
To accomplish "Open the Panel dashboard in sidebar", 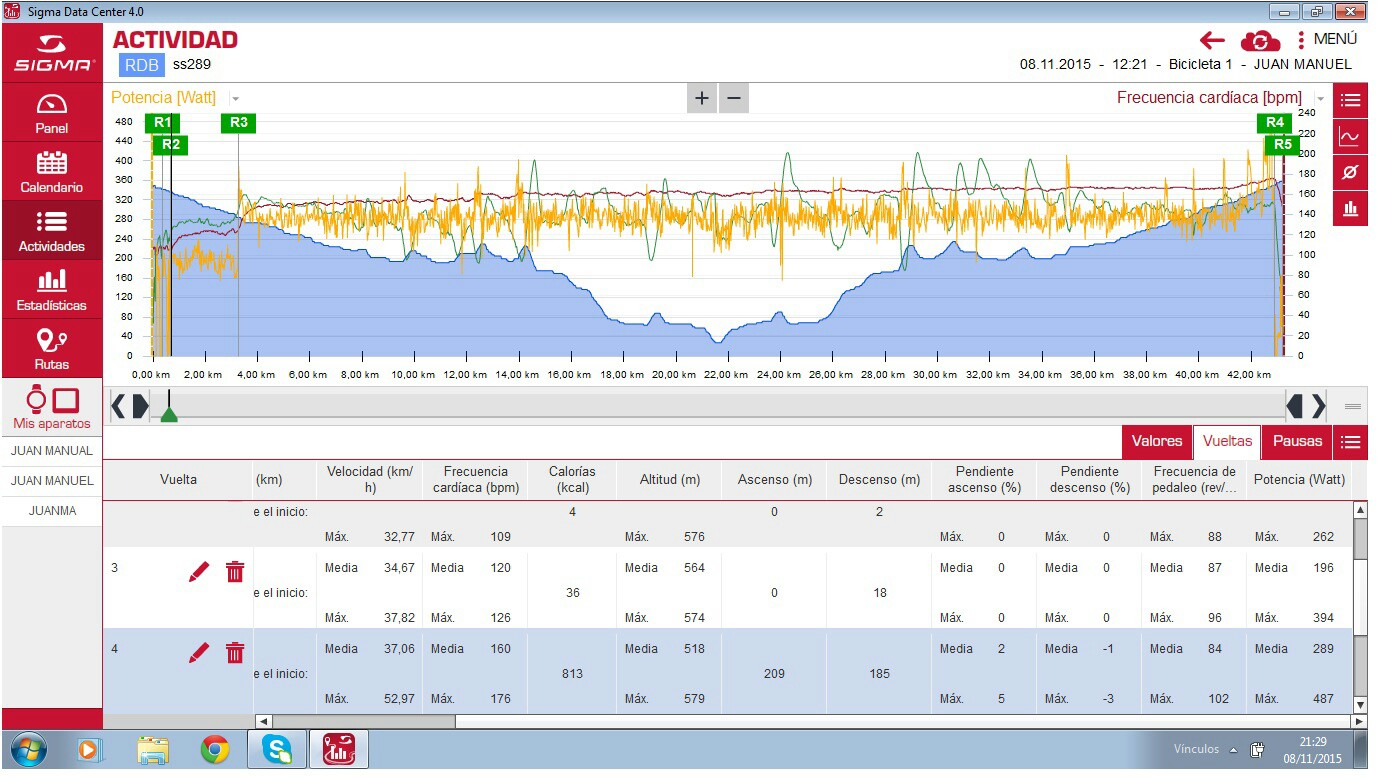I will (52, 112).
